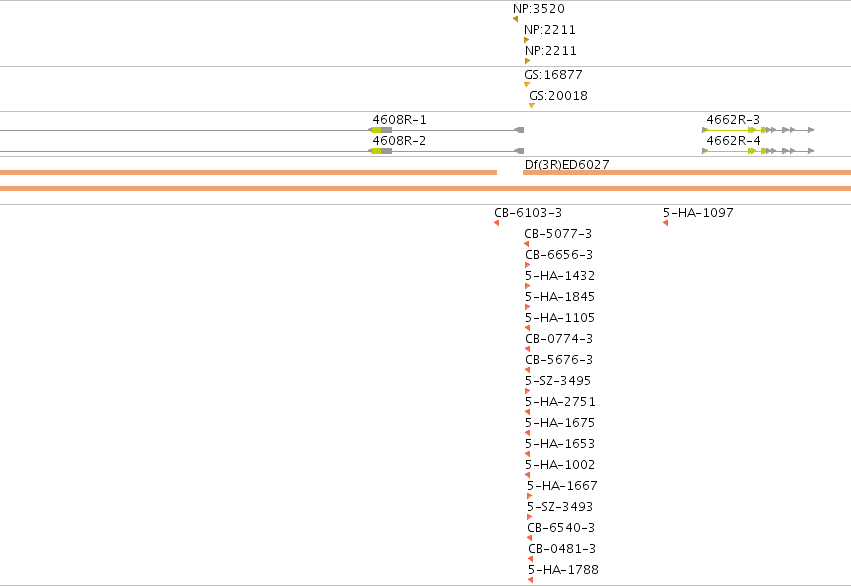The width and height of the screenshot is (851, 586).
Task: Click the 5-HA-1788 feature name
Action: coord(563,570)
